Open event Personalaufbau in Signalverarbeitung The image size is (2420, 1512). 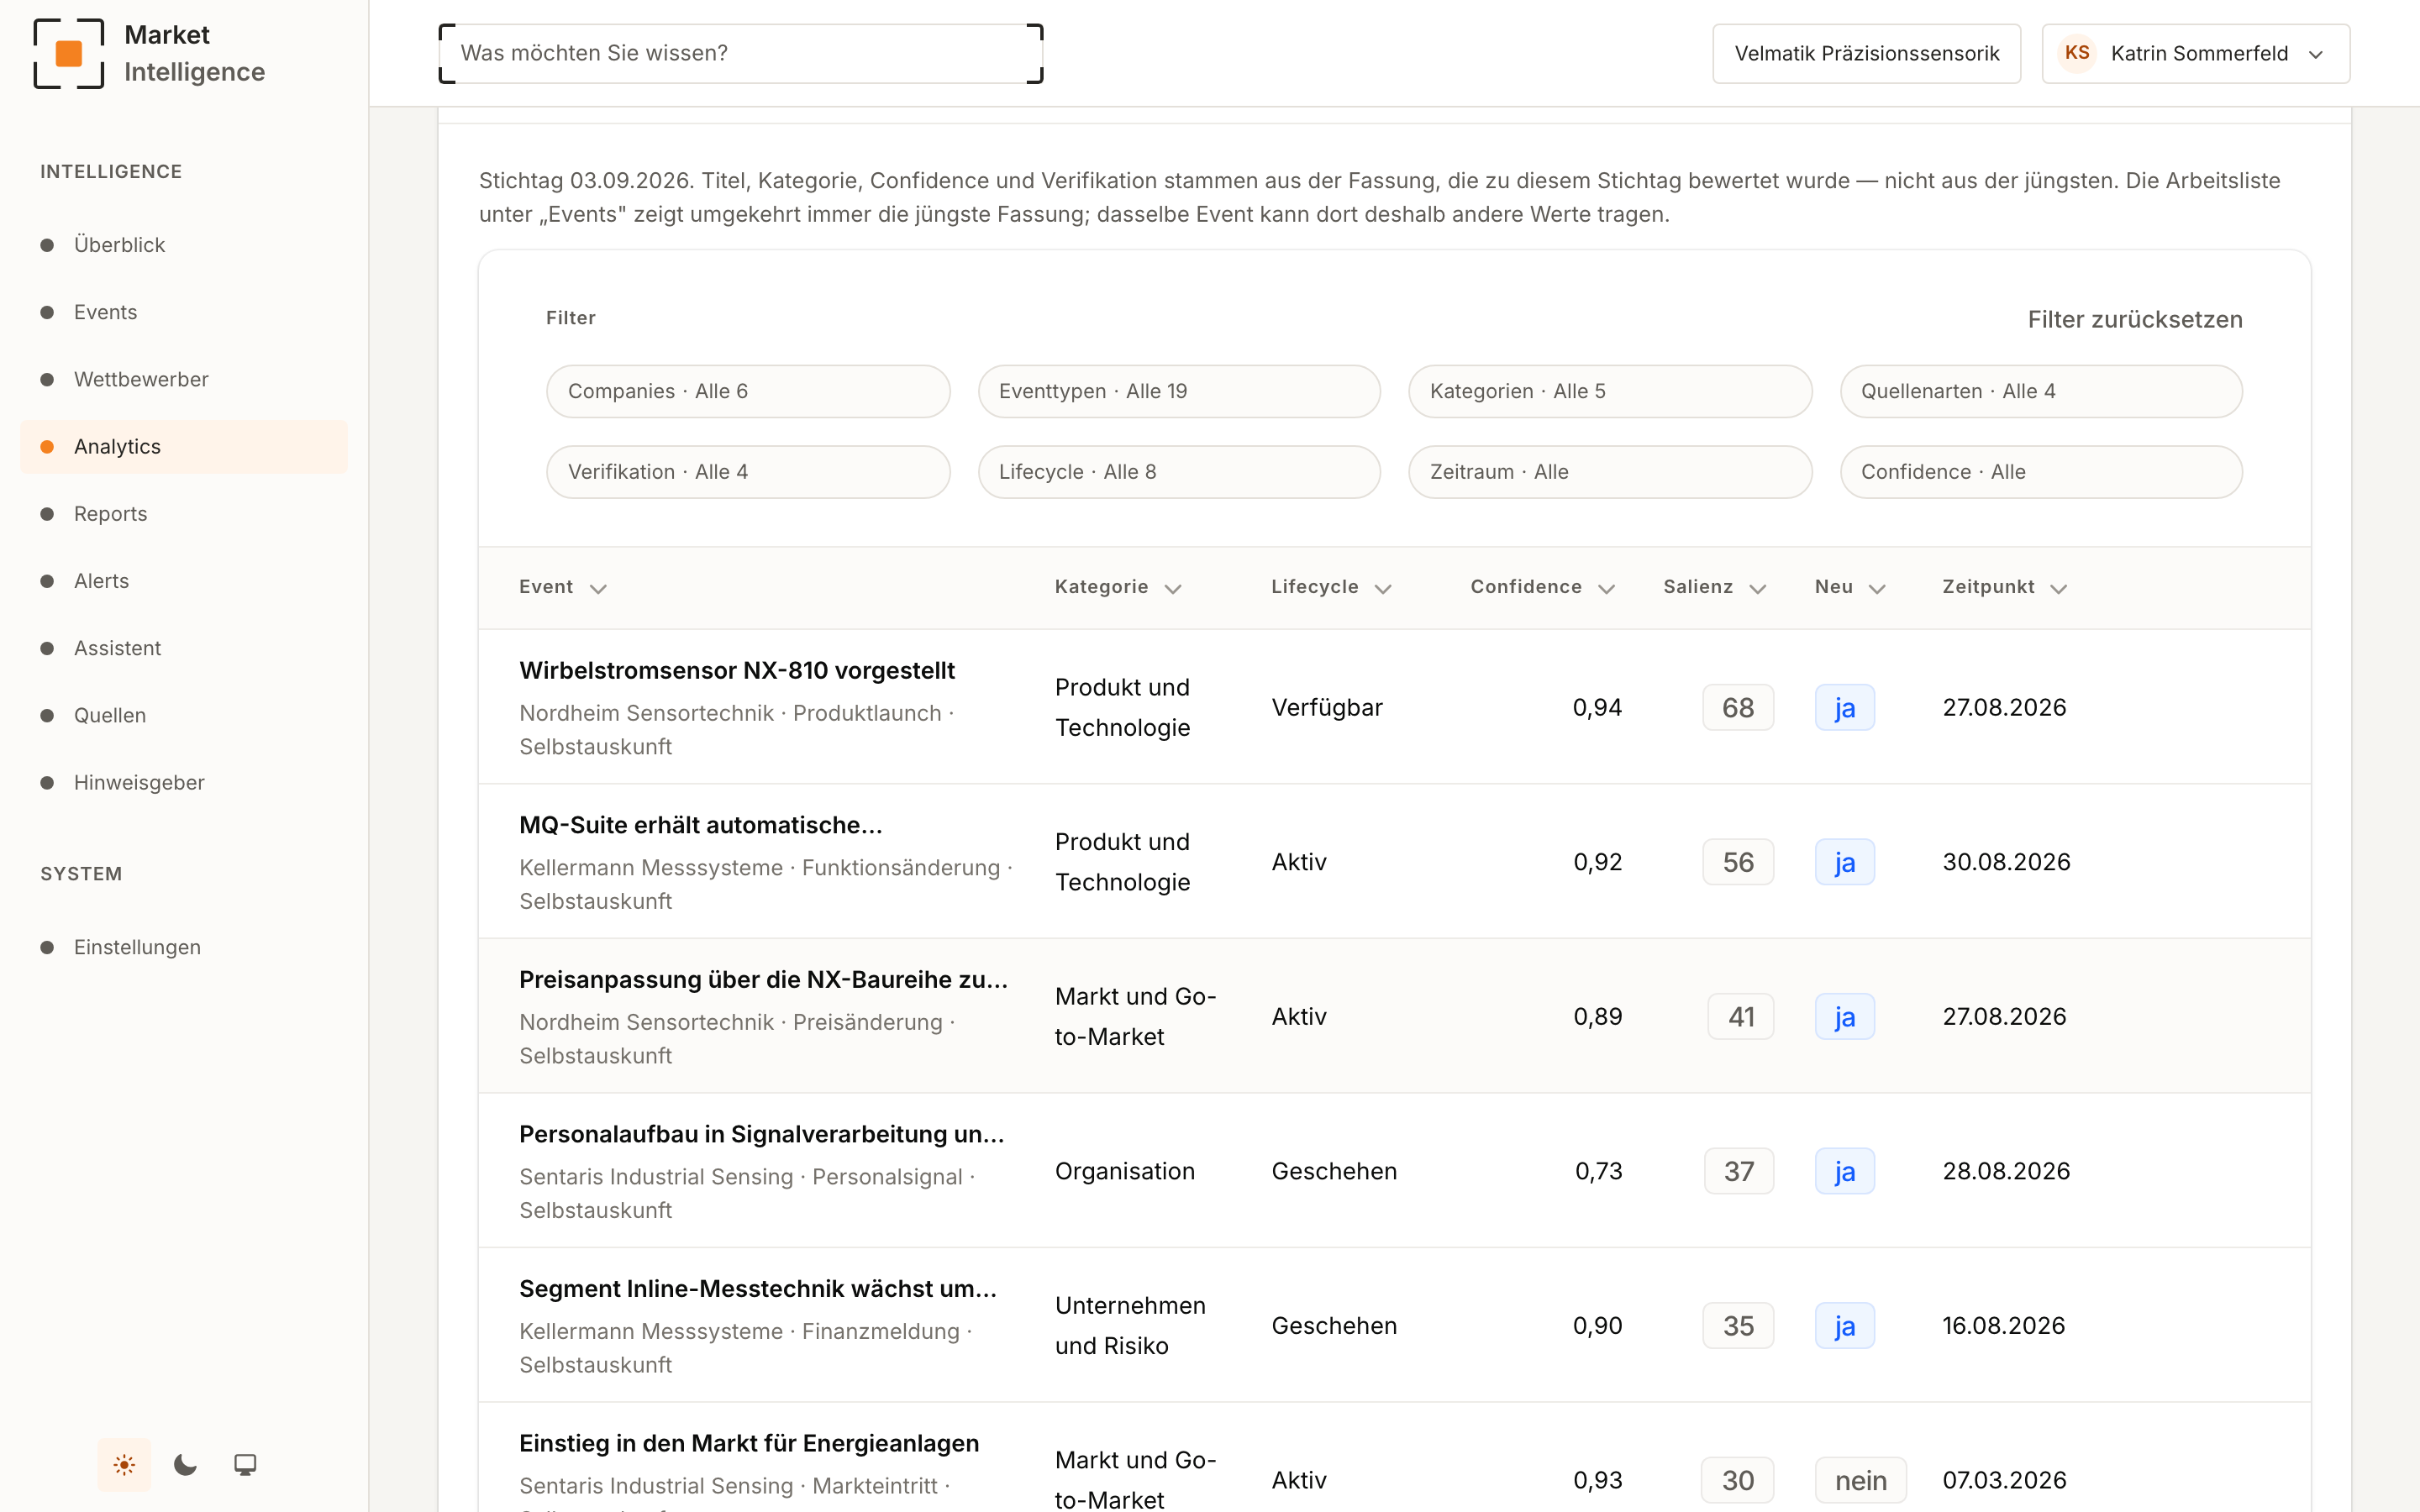click(x=761, y=1135)
